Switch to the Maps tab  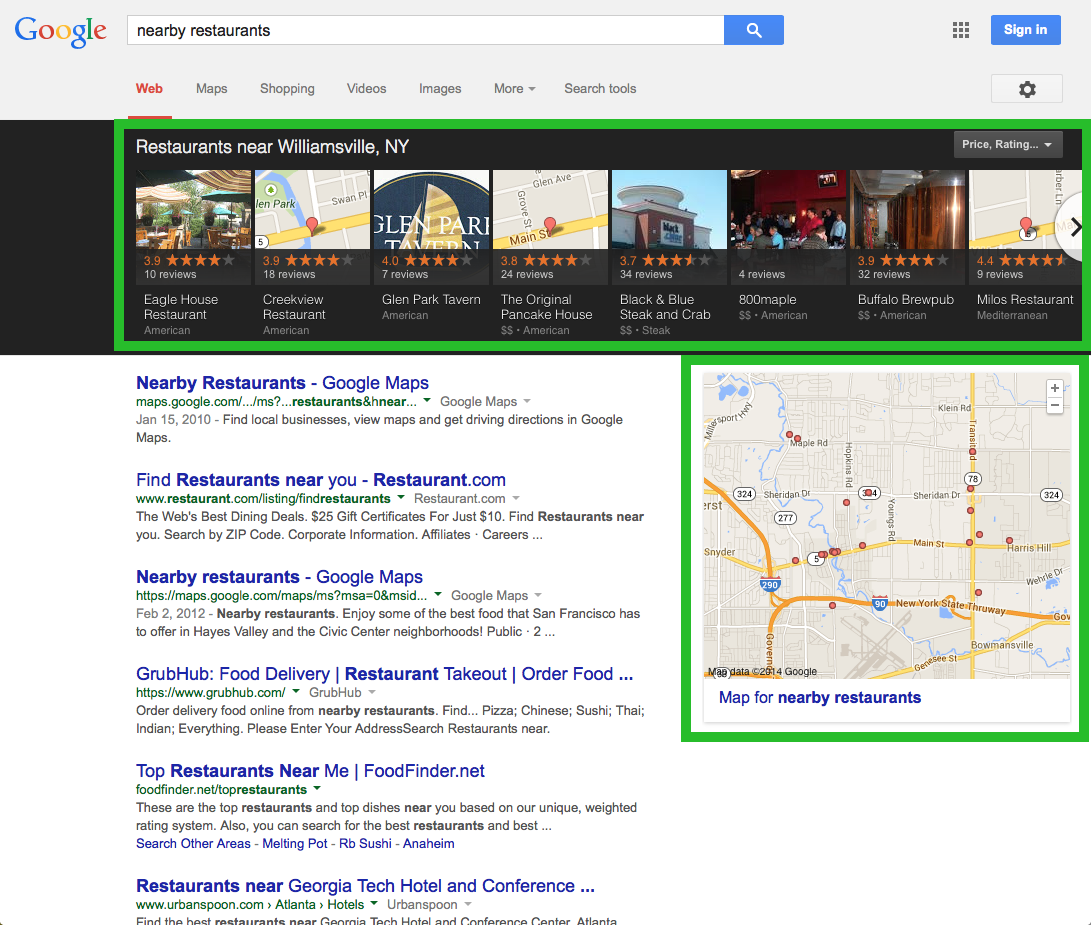point(211,89)
